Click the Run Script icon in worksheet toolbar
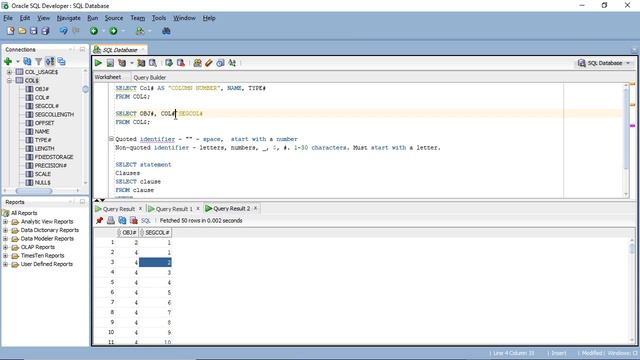This screenshot has width=640, height=360. [110, 63]
